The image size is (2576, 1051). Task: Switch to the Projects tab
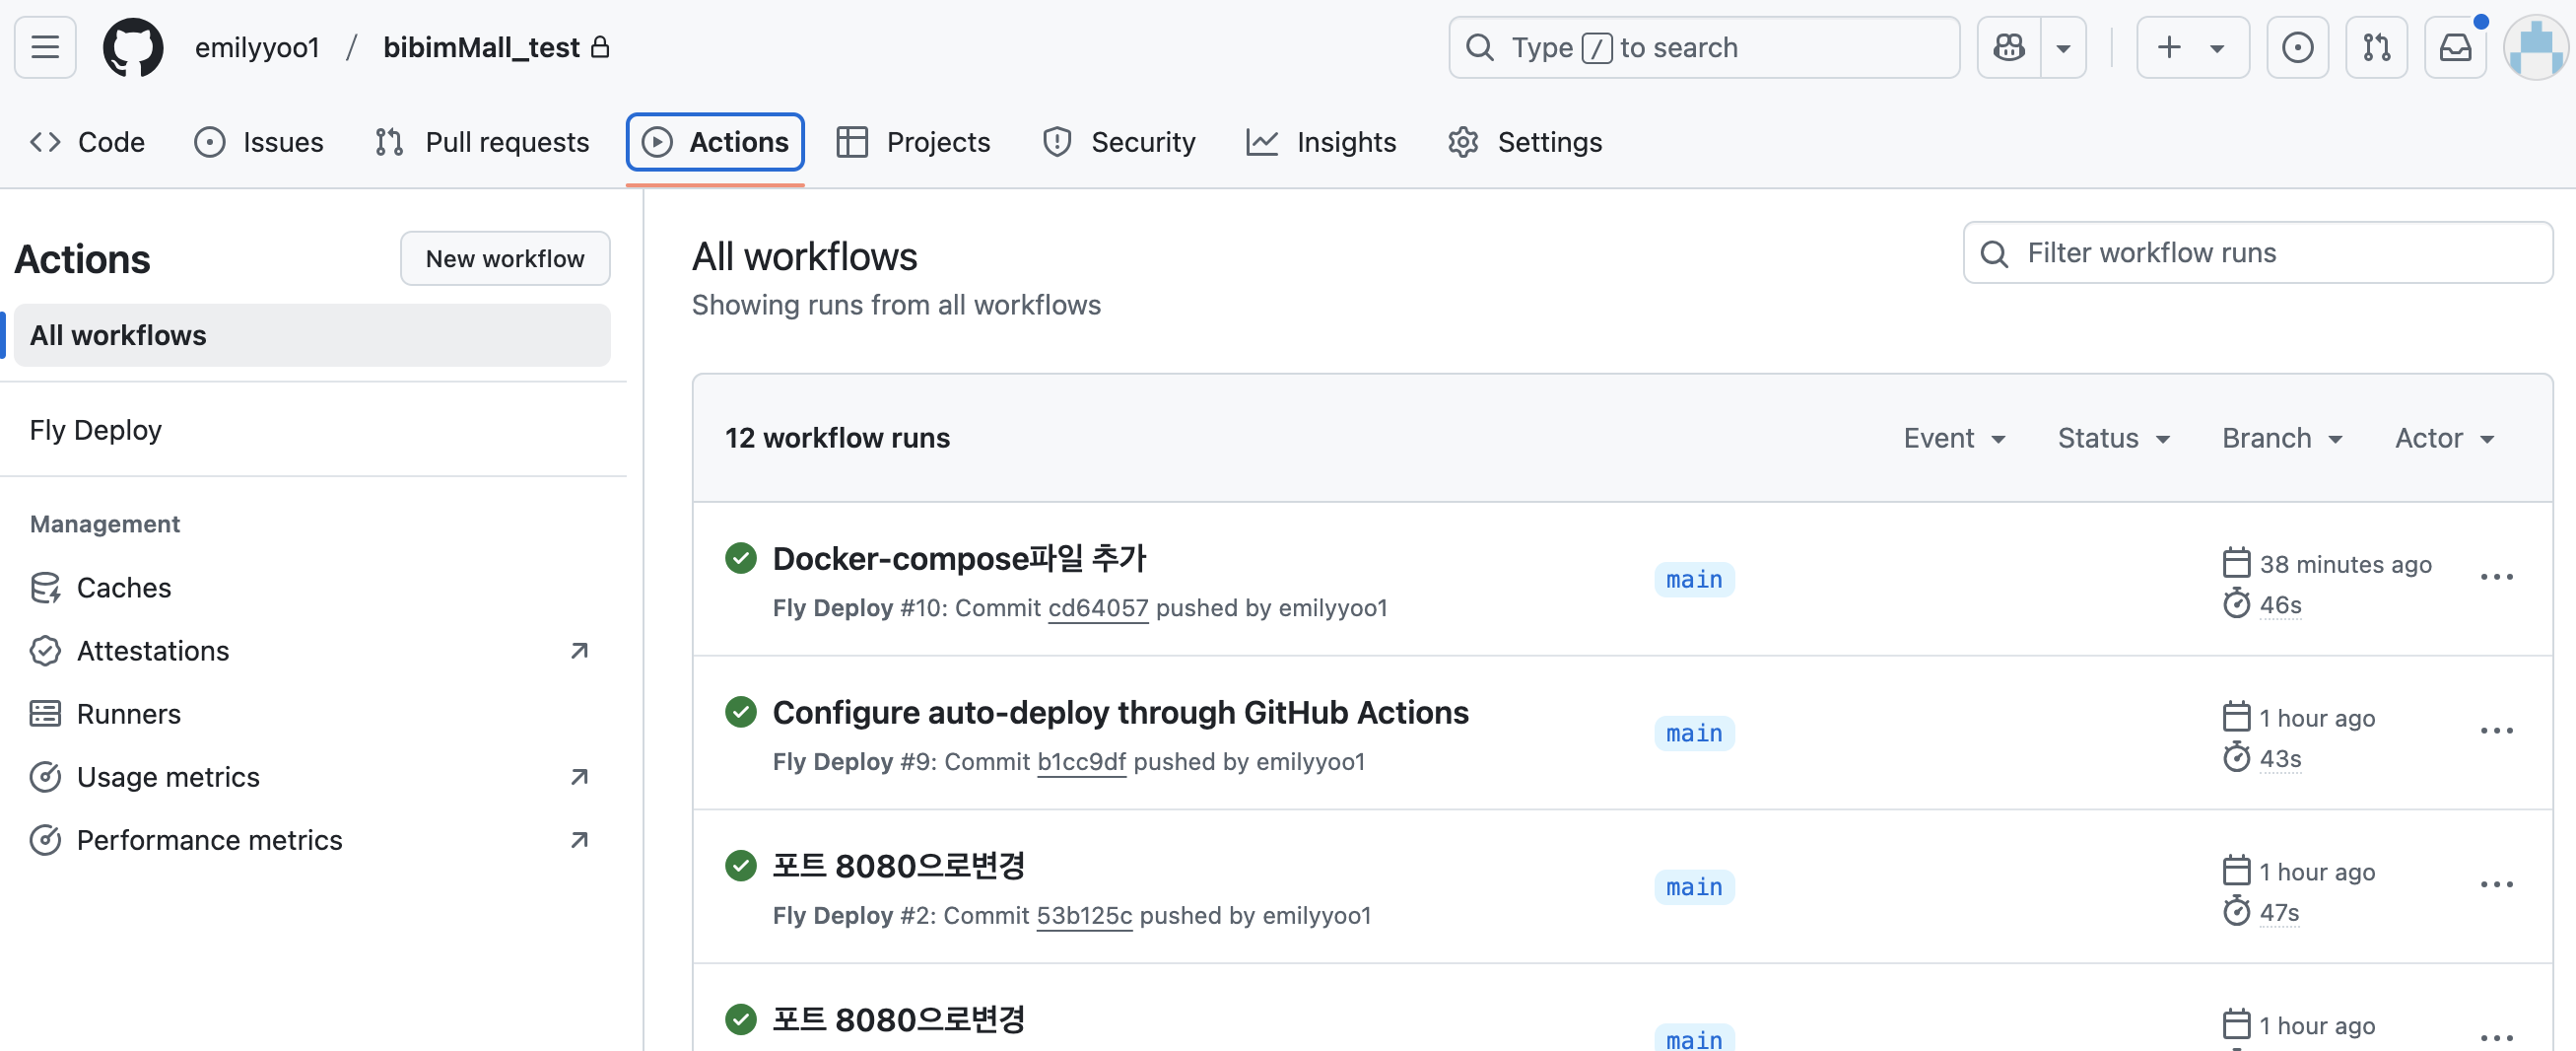tap(913, 142)
